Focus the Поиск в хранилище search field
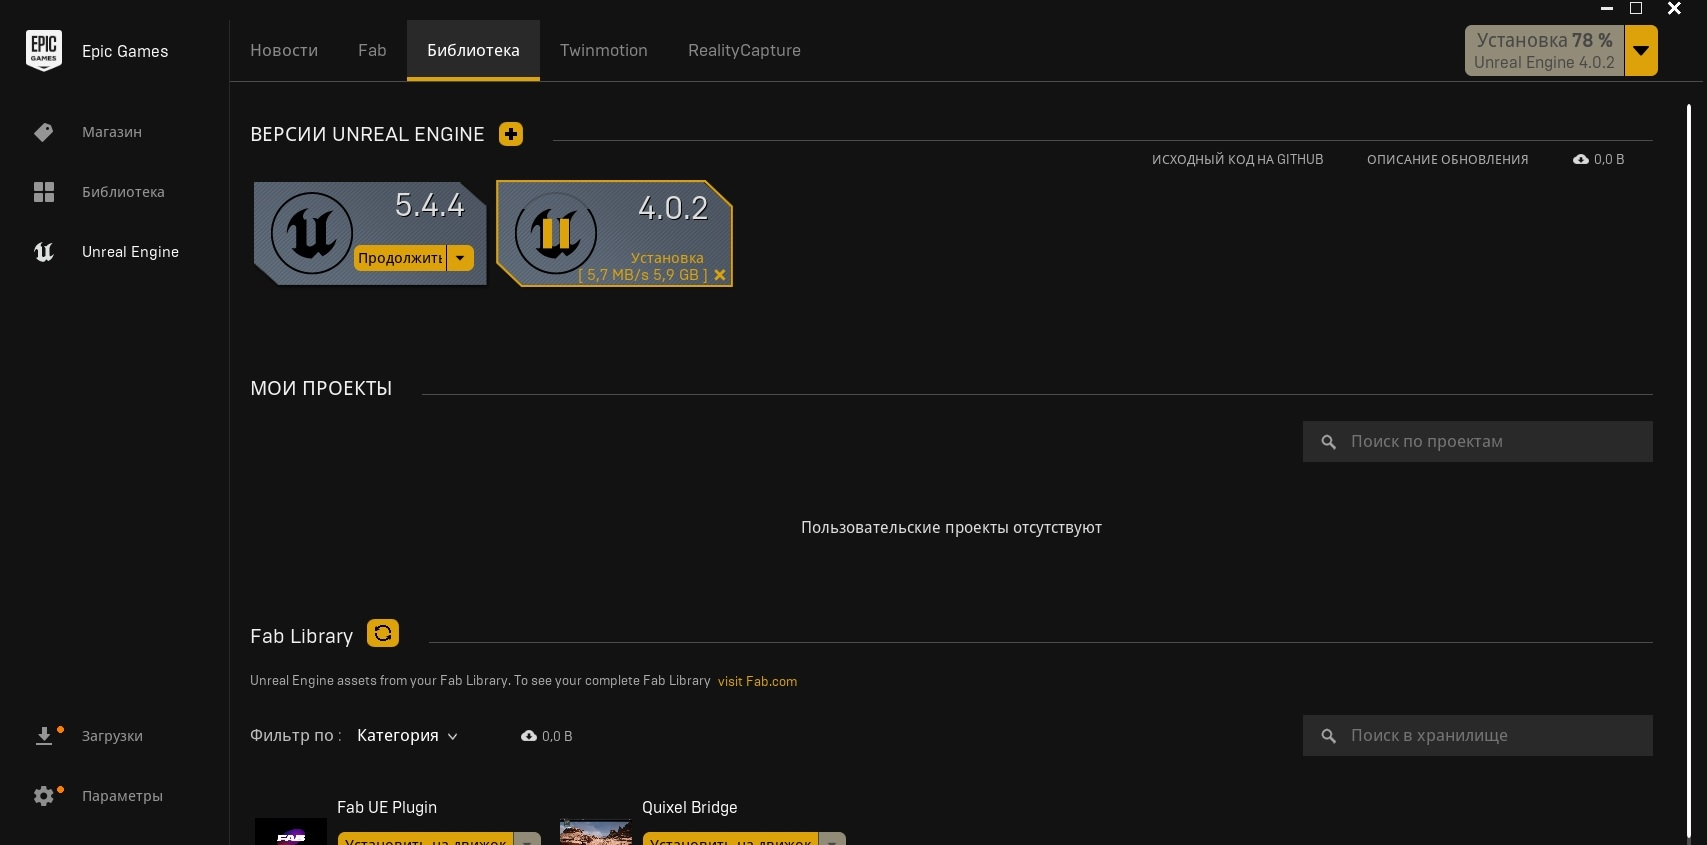Image resolution: width=1707 pixels, height=845 pixels. click(1477, 736)
